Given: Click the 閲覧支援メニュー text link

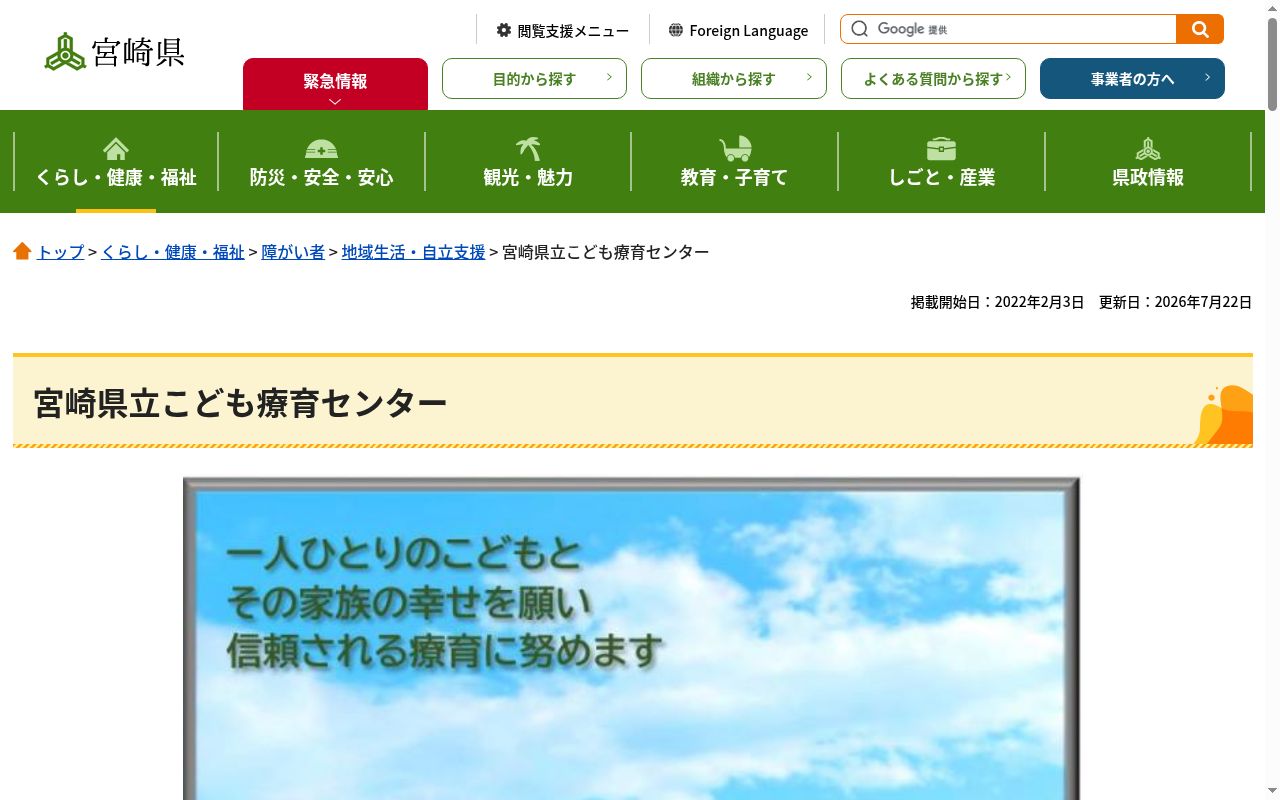Looking at the screenshot, I should click(573, 31).
